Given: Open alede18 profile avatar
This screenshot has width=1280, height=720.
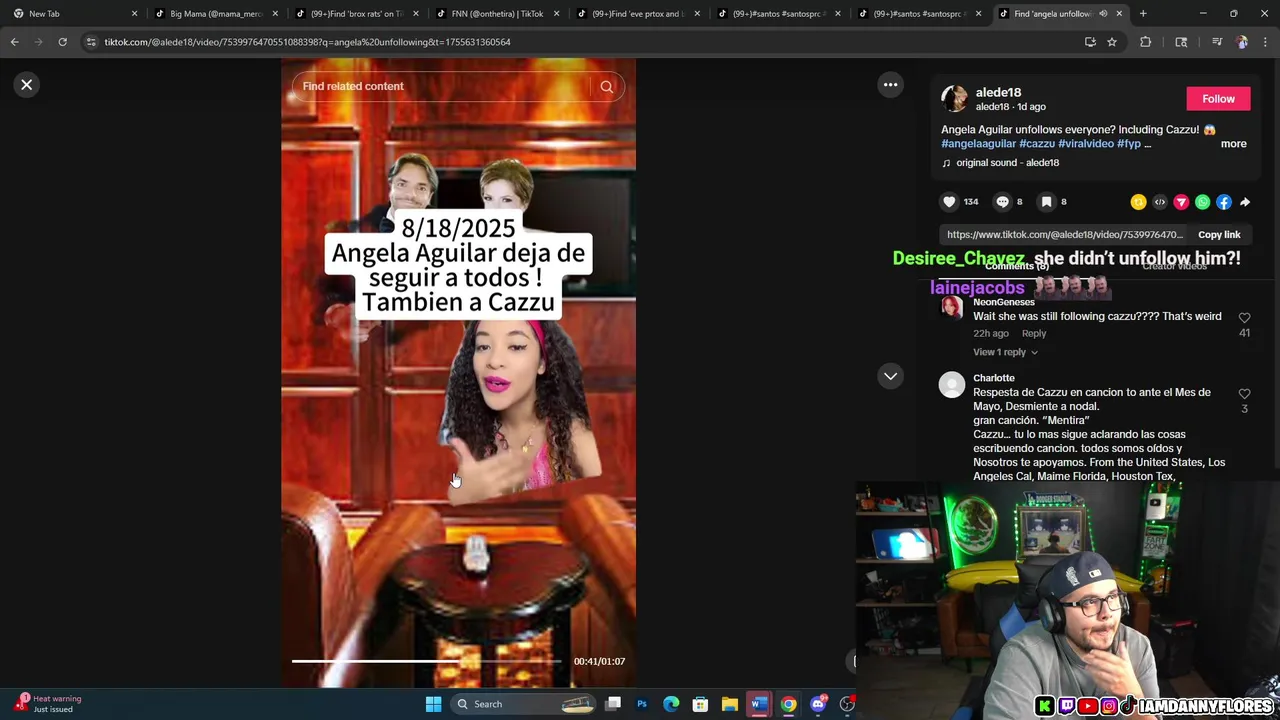Looking at the screenshot, I should point(954,99).
